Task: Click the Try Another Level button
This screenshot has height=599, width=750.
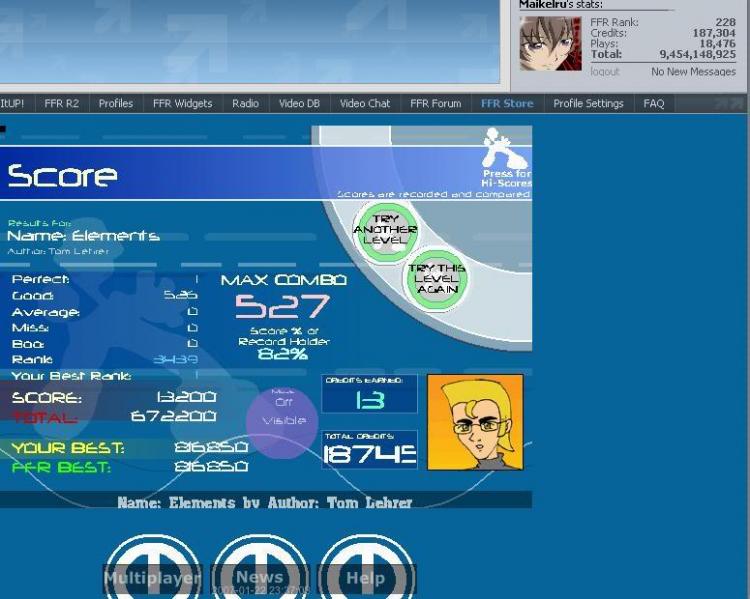Action: click(x=386, y=231)
